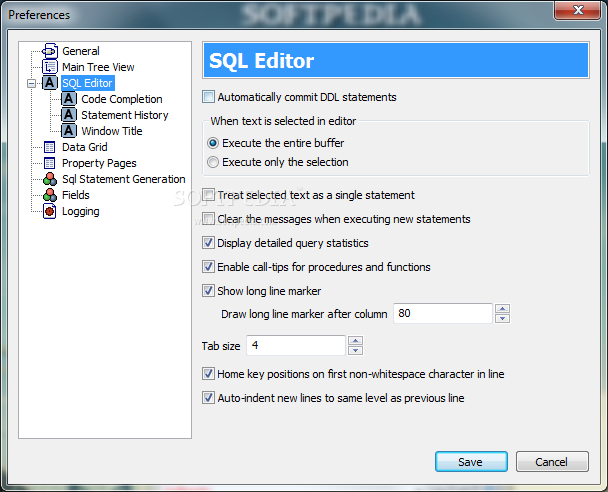Decrease the Tab size value
The image size is (608, 492).
(x=356, y=350)
